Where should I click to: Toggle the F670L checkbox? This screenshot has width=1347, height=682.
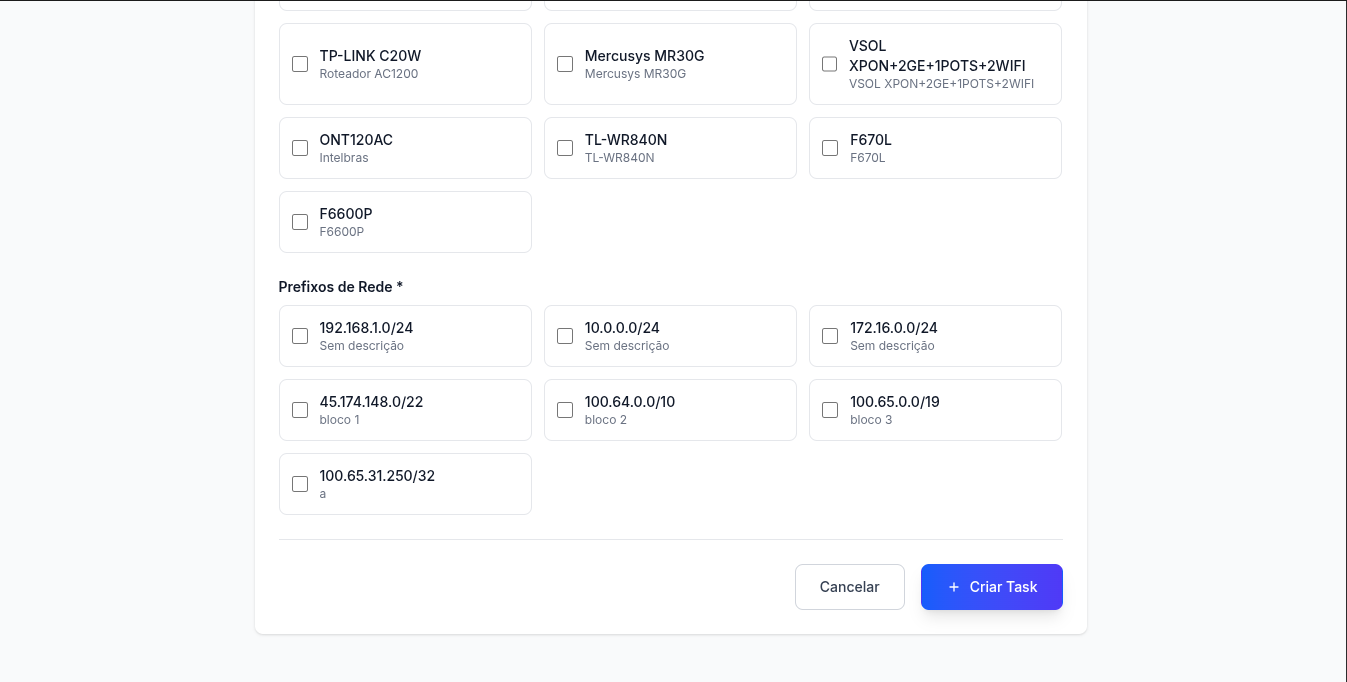830,148
